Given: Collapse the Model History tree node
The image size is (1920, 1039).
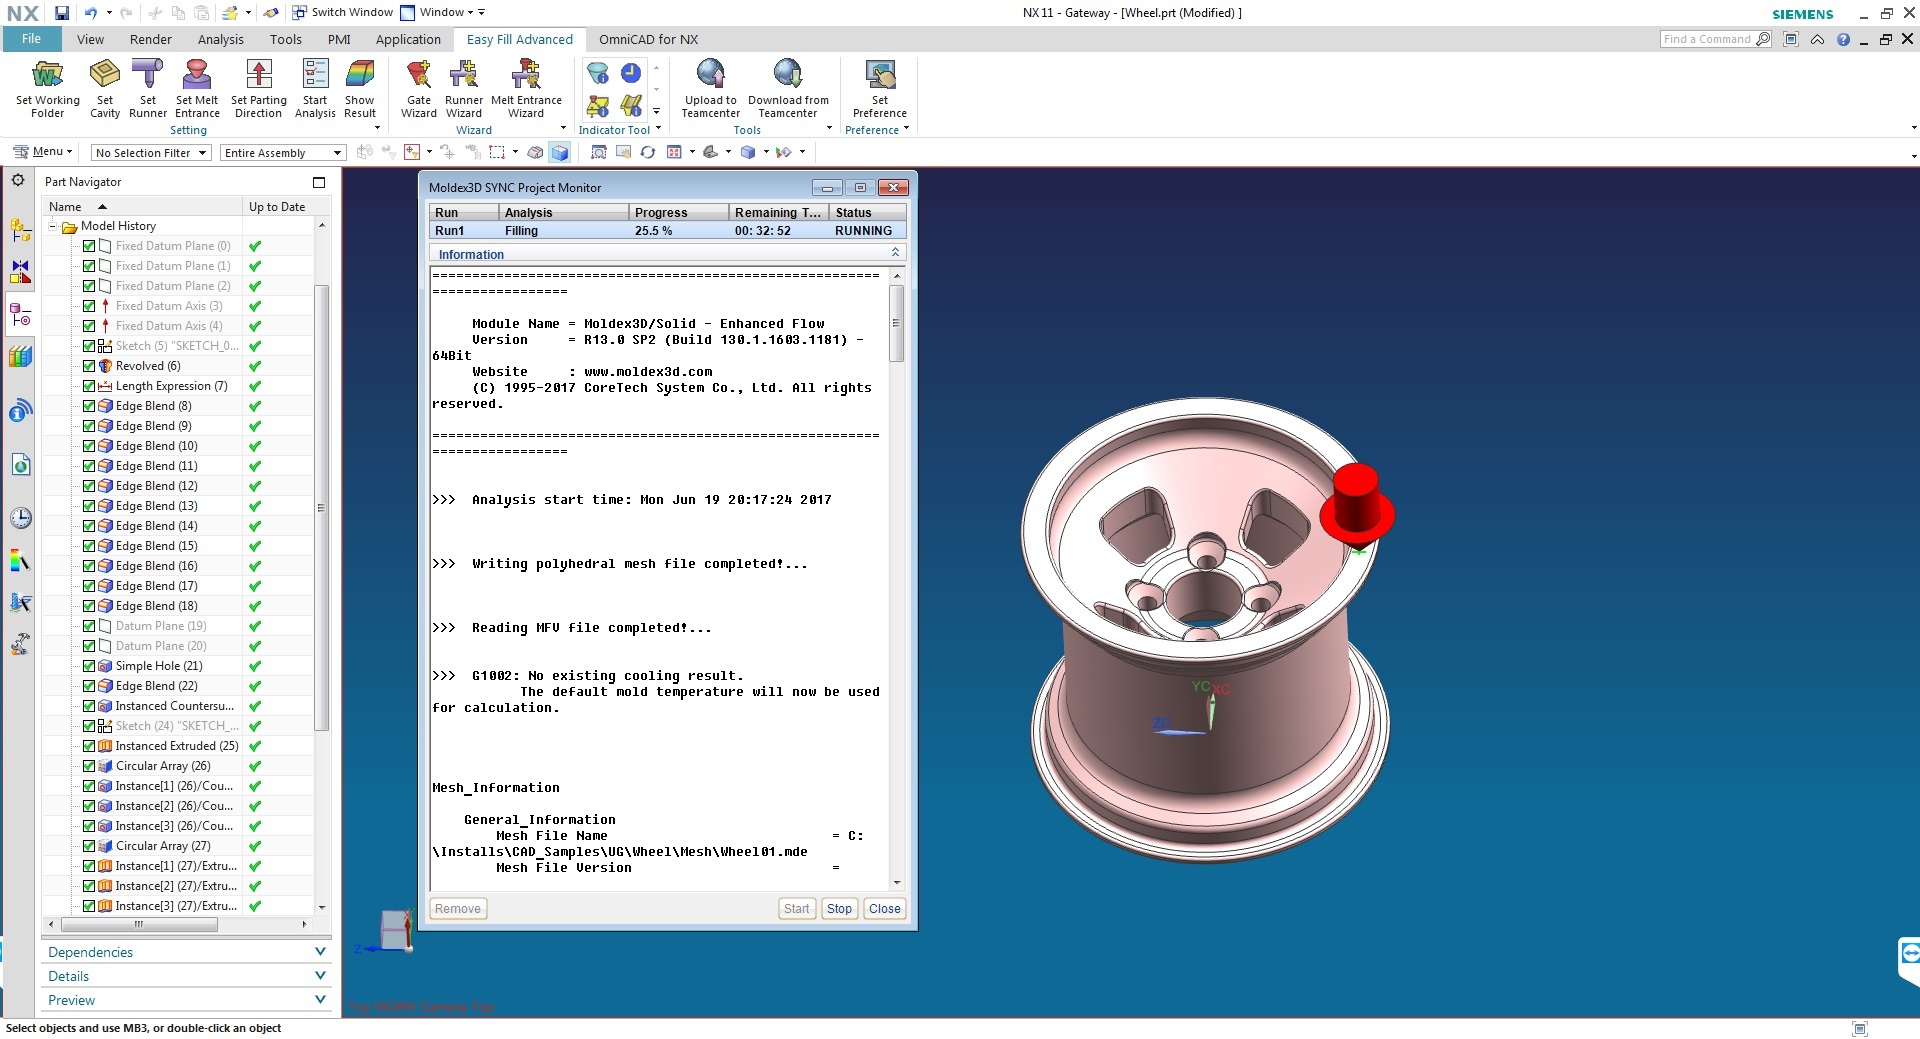Looking at the screenshot, I should click(53, 226).
